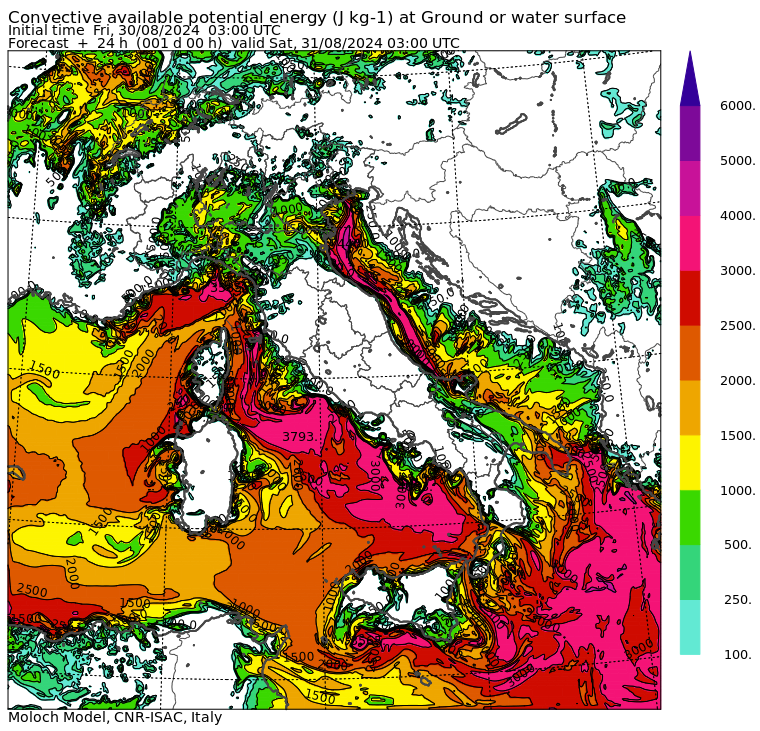Click the 'Forecast + 24 h' validity line

coord(234,43)
